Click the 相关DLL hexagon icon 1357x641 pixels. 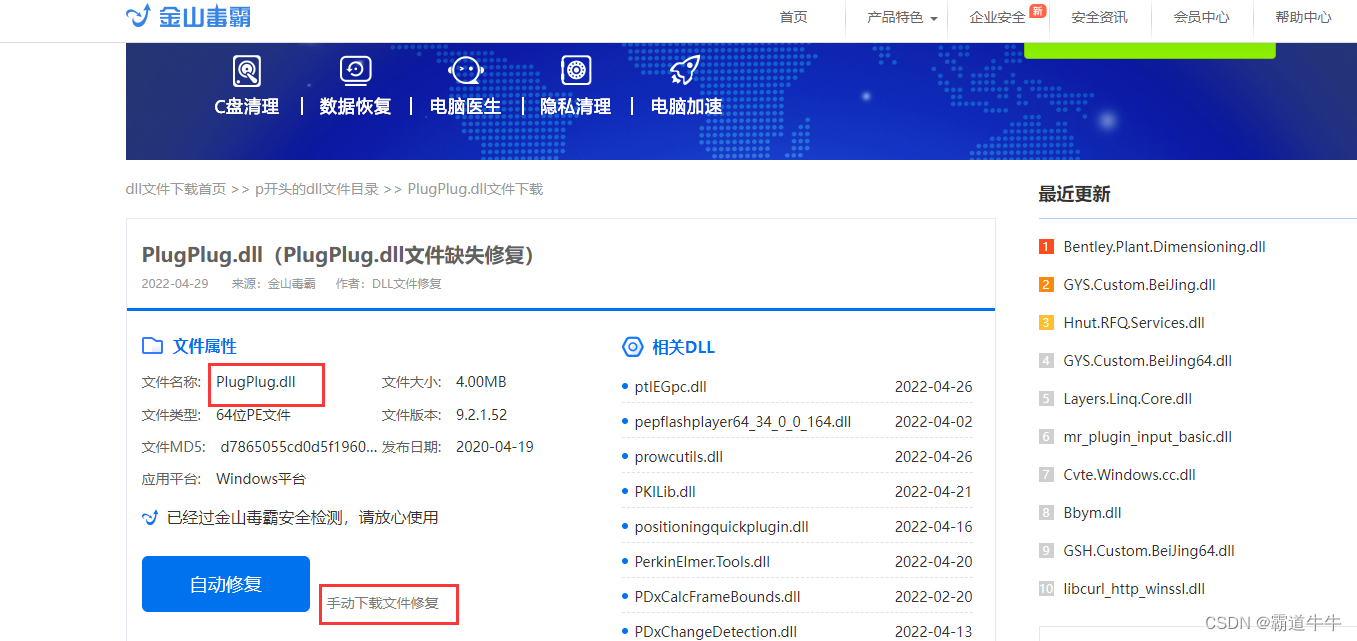(632, 347)
